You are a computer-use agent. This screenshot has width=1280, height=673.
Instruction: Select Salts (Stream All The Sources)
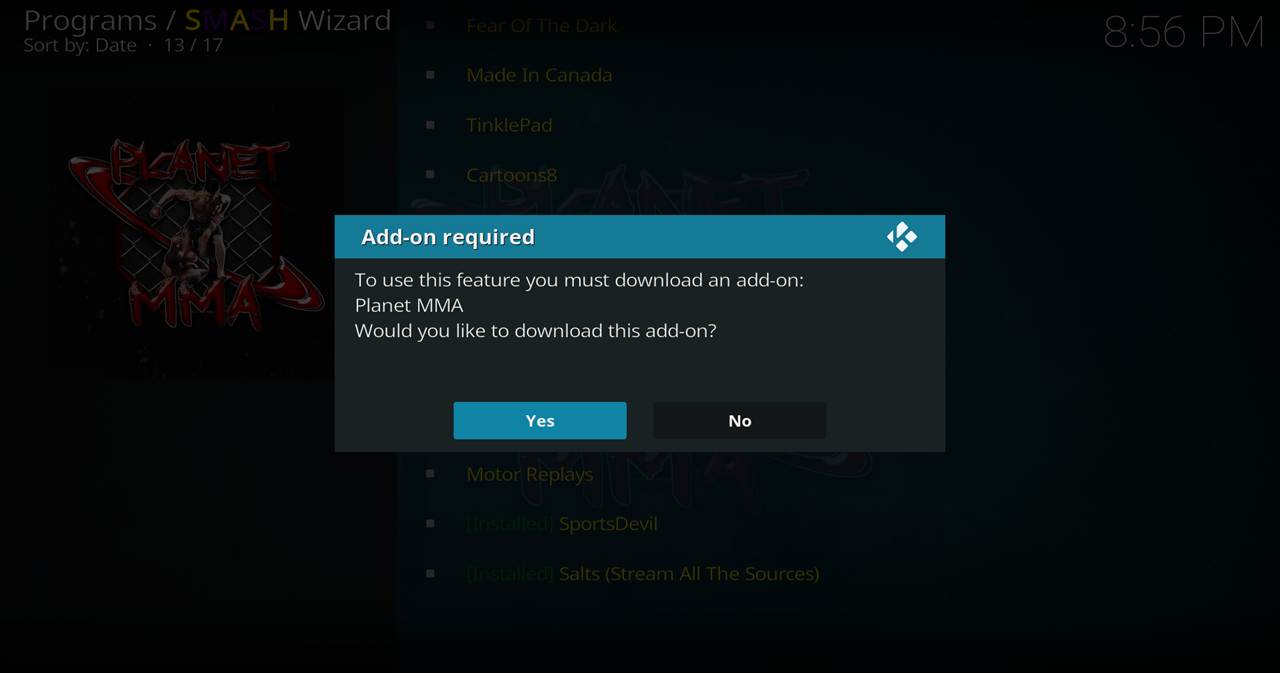(x=643, y=574)
